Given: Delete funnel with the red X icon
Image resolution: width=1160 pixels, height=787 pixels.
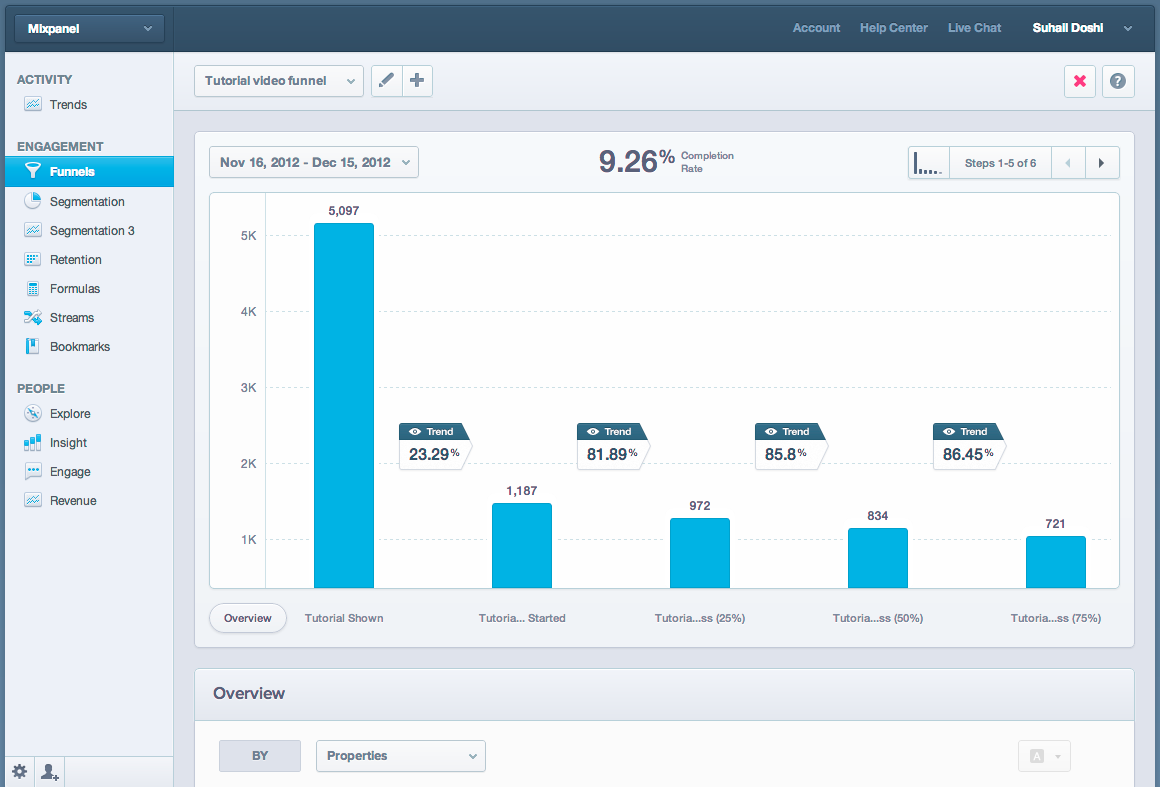Looking at the screenshot, I should 1080,82.
